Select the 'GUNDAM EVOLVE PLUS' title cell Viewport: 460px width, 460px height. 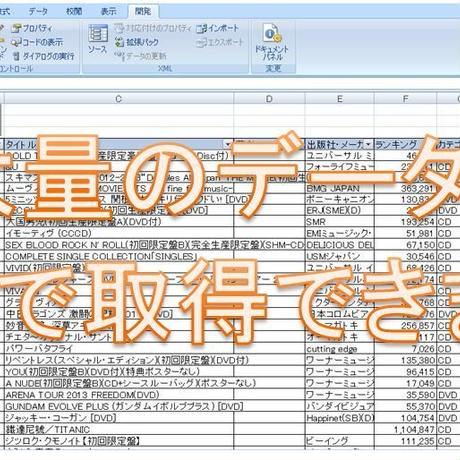pyautogui.click(x=119, y=407)
